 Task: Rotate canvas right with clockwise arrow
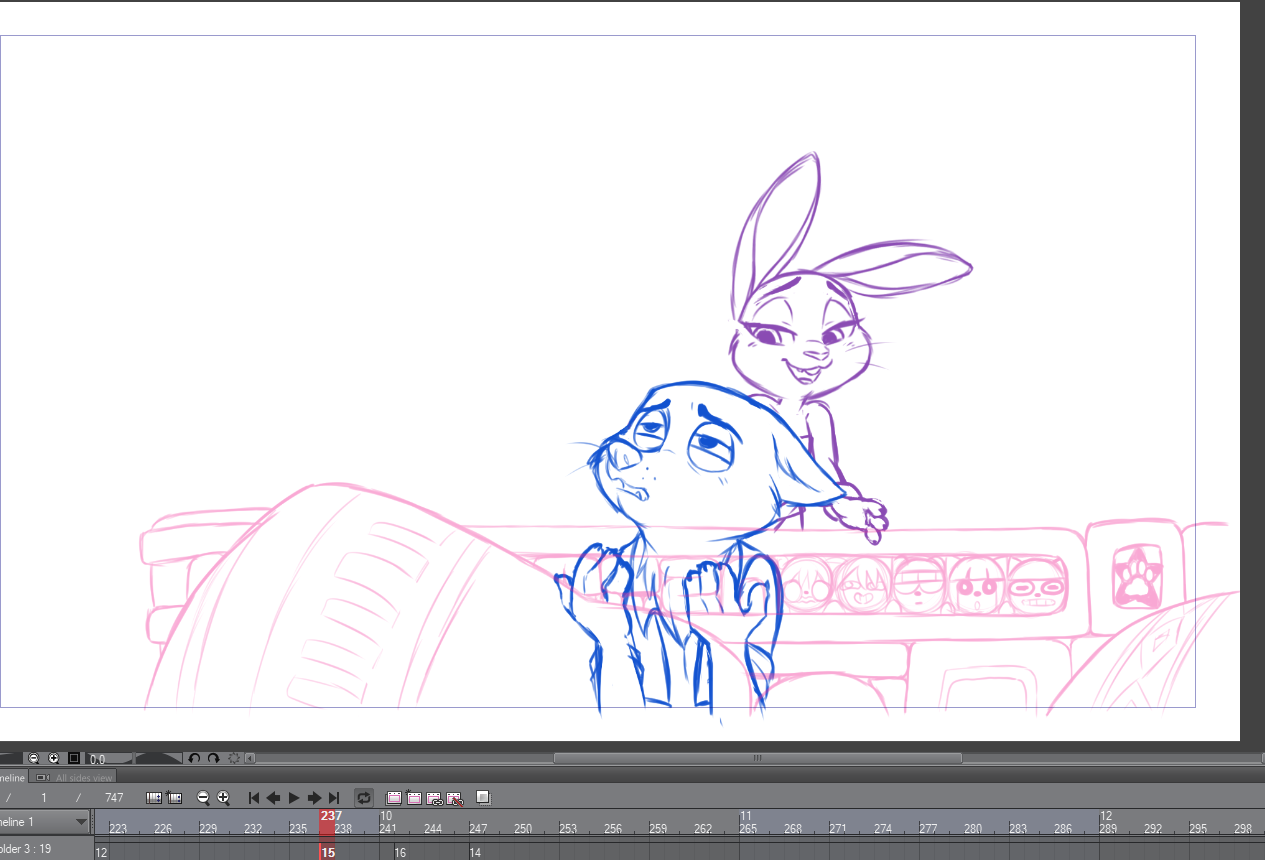213,759
